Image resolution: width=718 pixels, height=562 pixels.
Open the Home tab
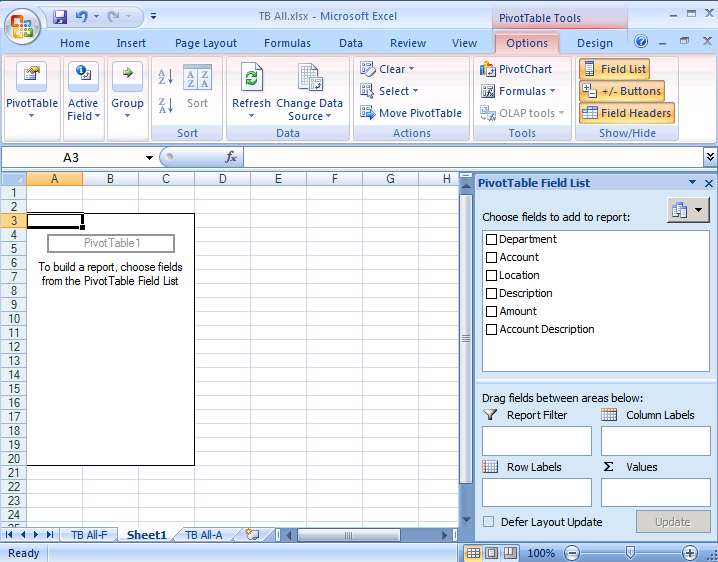coord(75,43)
